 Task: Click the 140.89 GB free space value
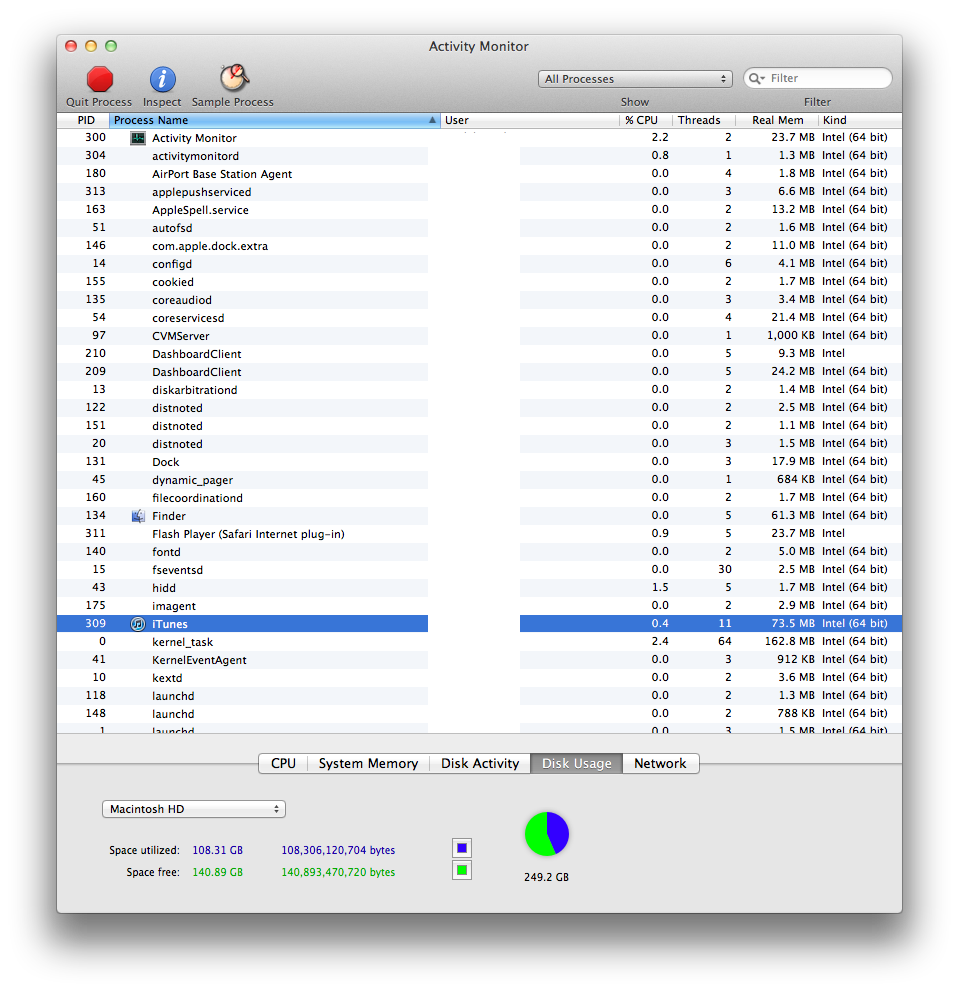coord(218,872)
